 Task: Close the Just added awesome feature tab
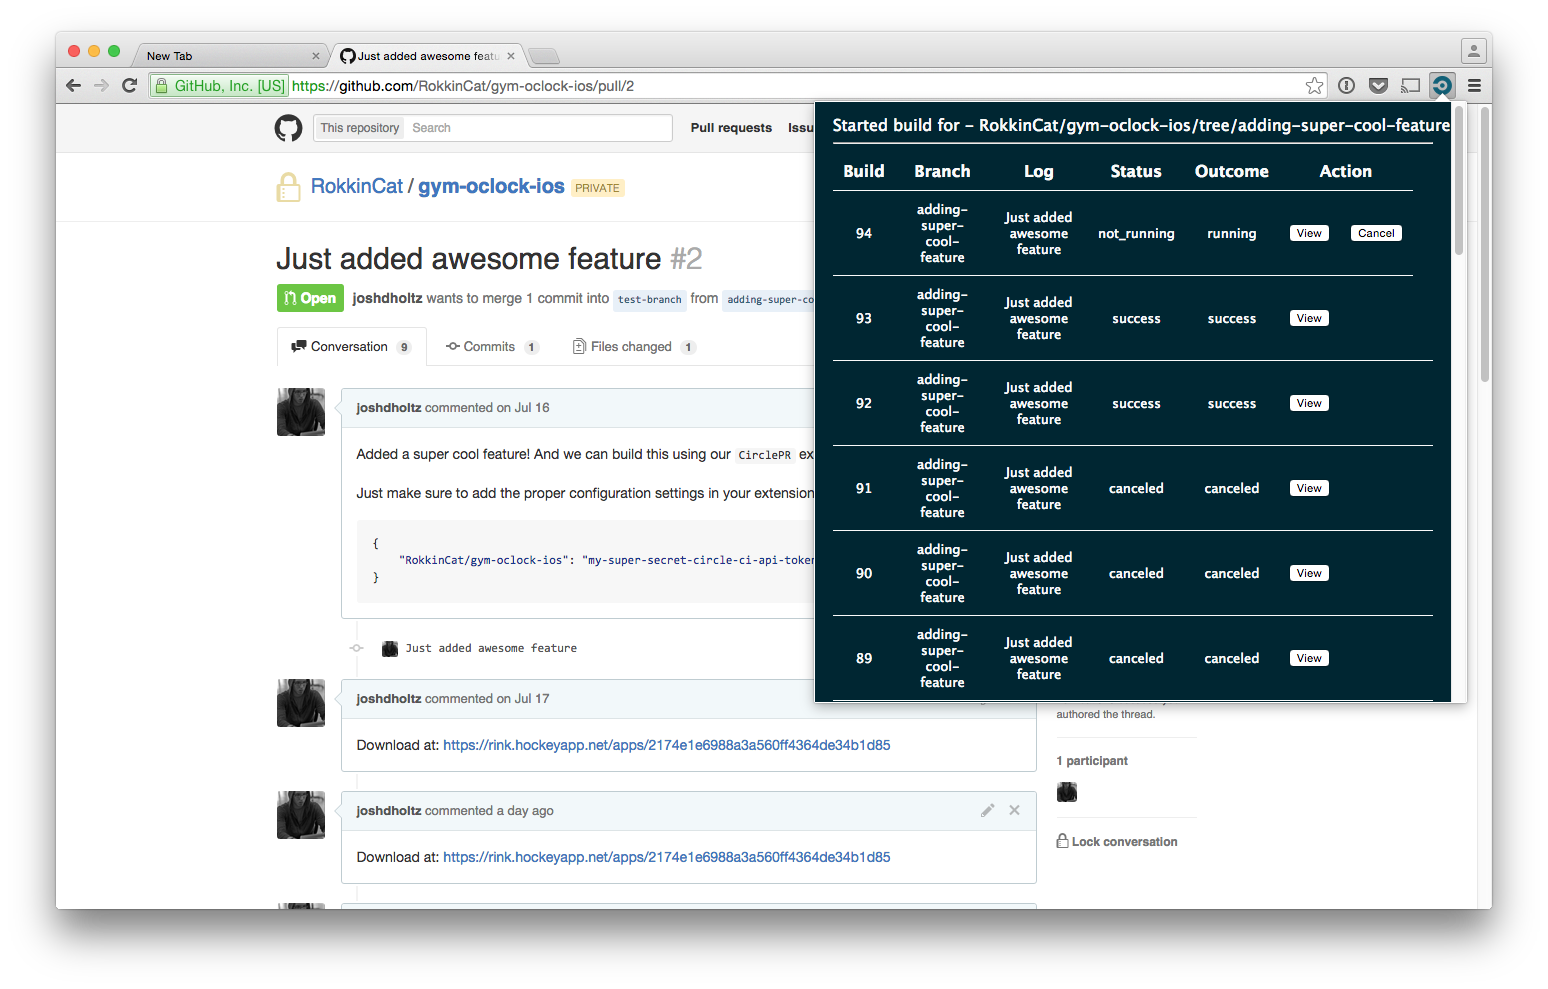pos(511,56)
